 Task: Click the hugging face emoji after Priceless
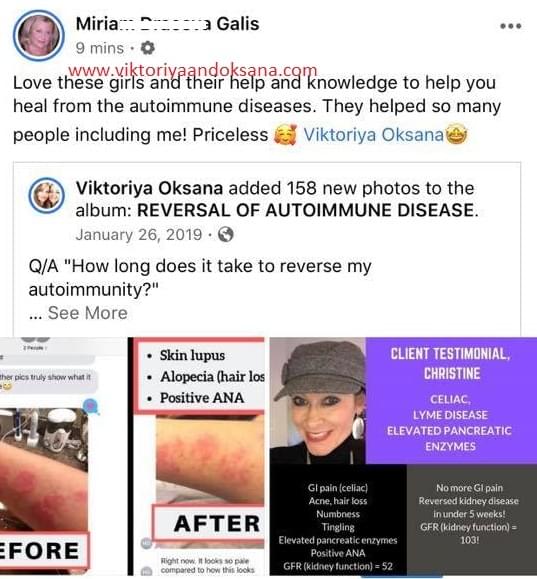click(285, 134)
